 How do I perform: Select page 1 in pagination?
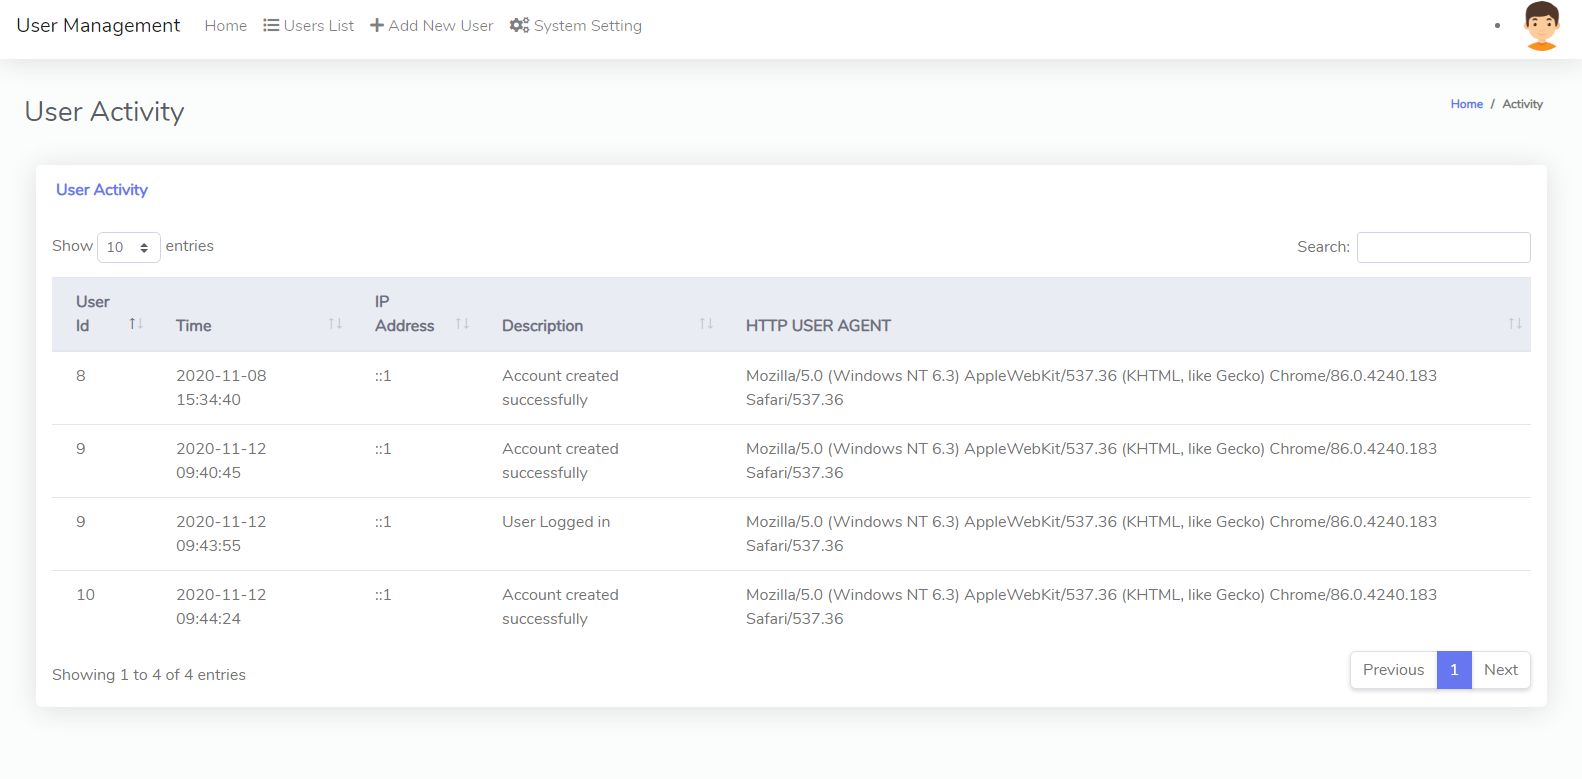coord(1454,670)
